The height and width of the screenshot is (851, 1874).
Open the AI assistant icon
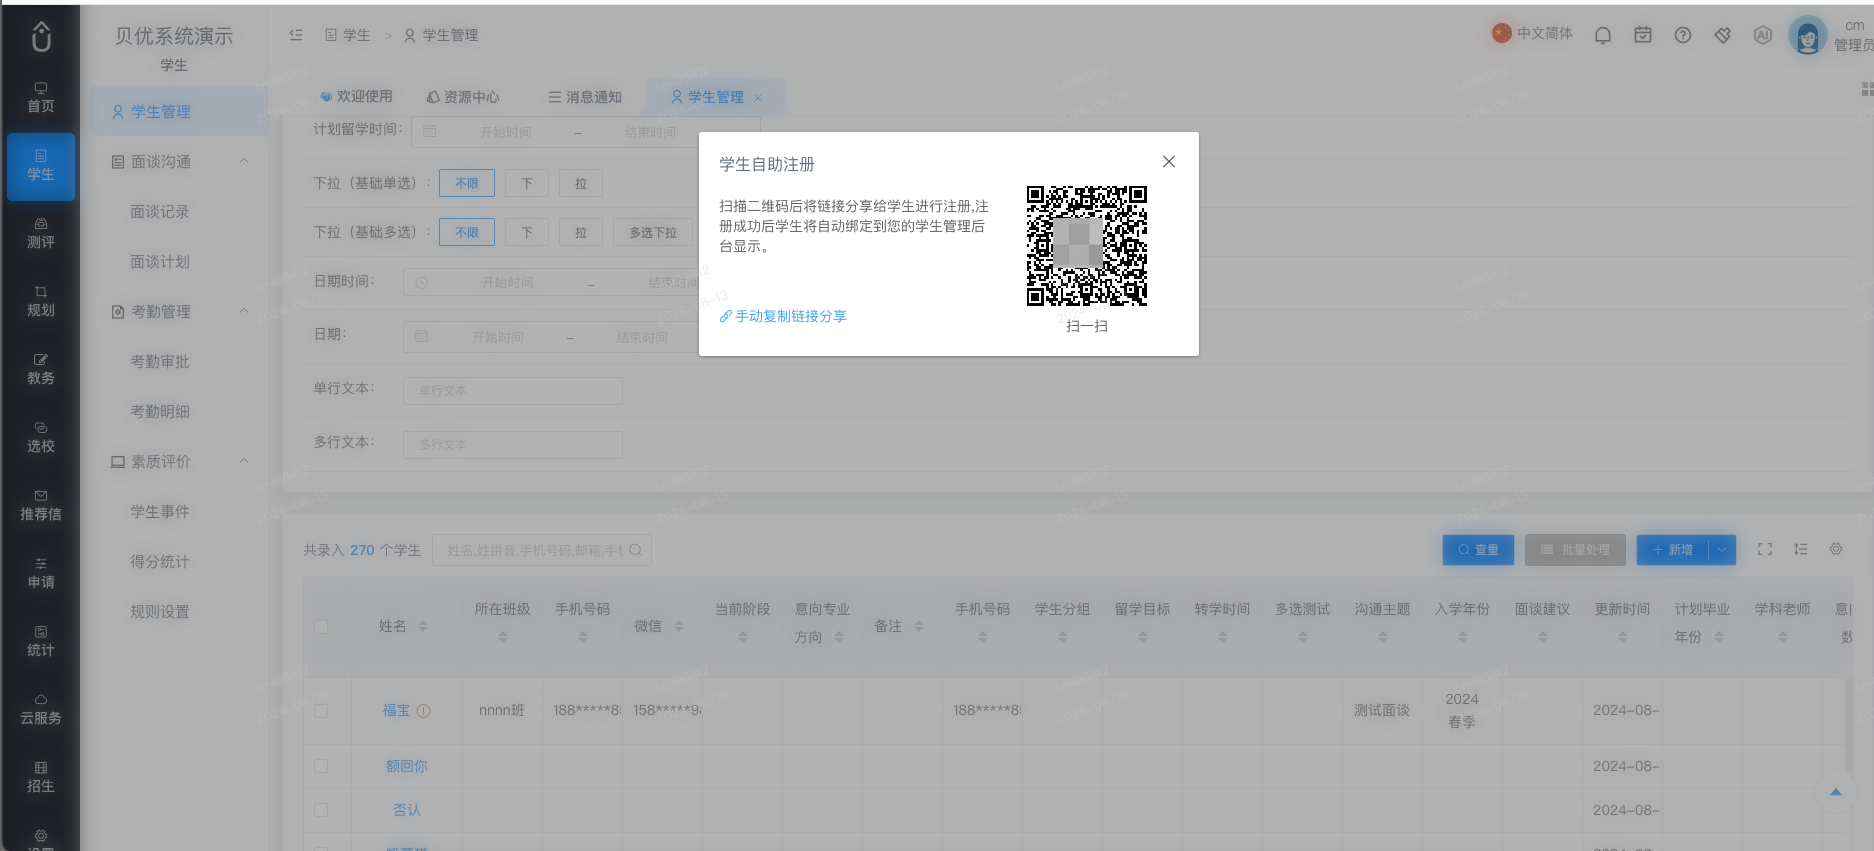[x=1763, y=35]
